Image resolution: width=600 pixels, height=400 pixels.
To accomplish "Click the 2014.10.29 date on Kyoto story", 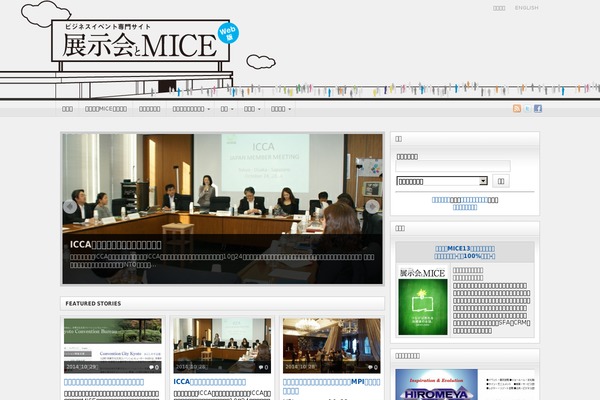I will point(82,367).
